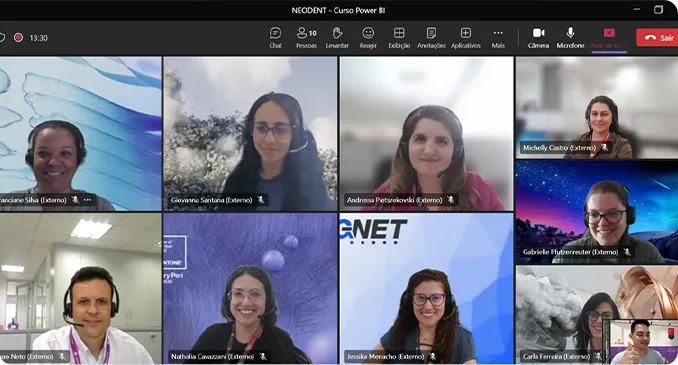Open Anotações meeting notes
The height and width of the screenshot is (365, 678).
tap(431, 38)
